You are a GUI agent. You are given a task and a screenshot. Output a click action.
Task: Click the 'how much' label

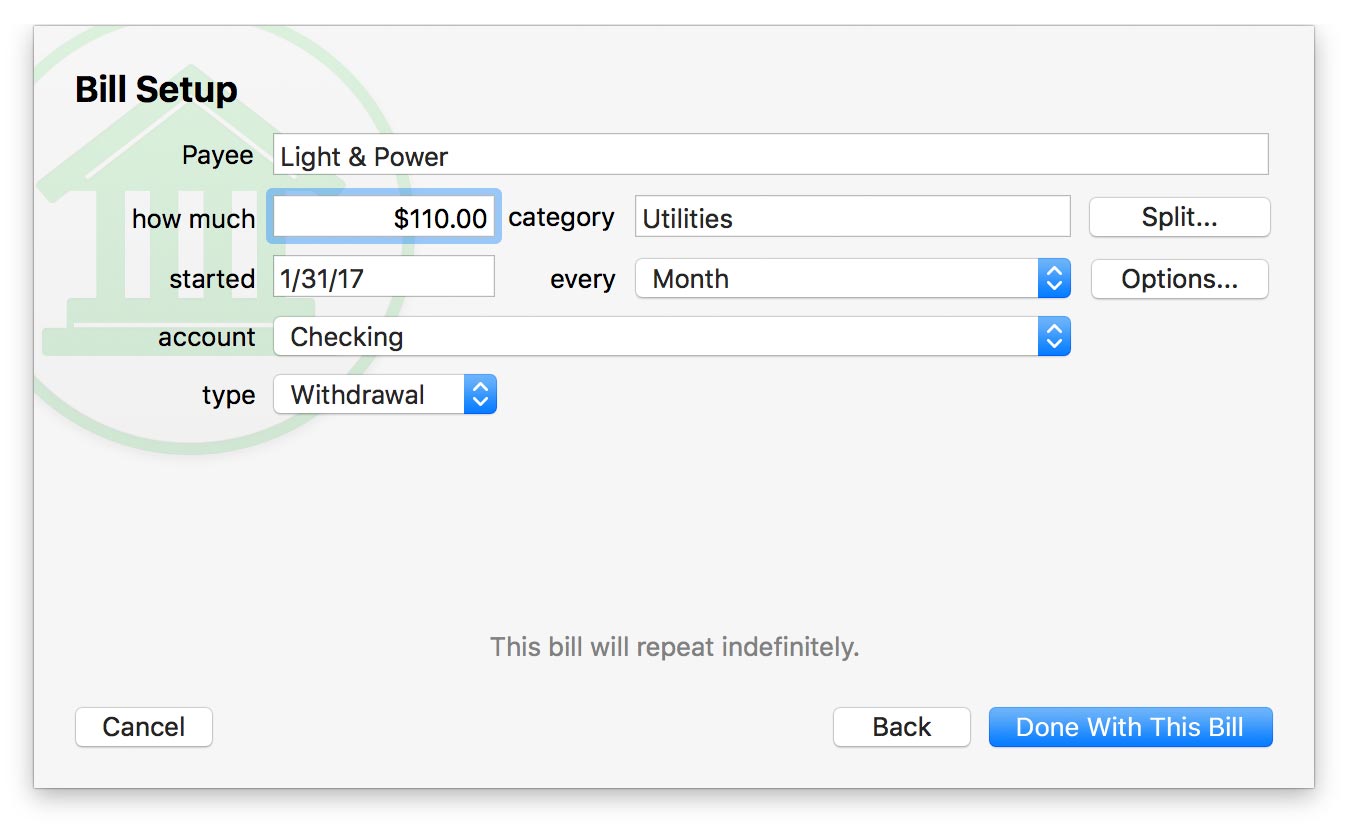[x=193, y=219]
